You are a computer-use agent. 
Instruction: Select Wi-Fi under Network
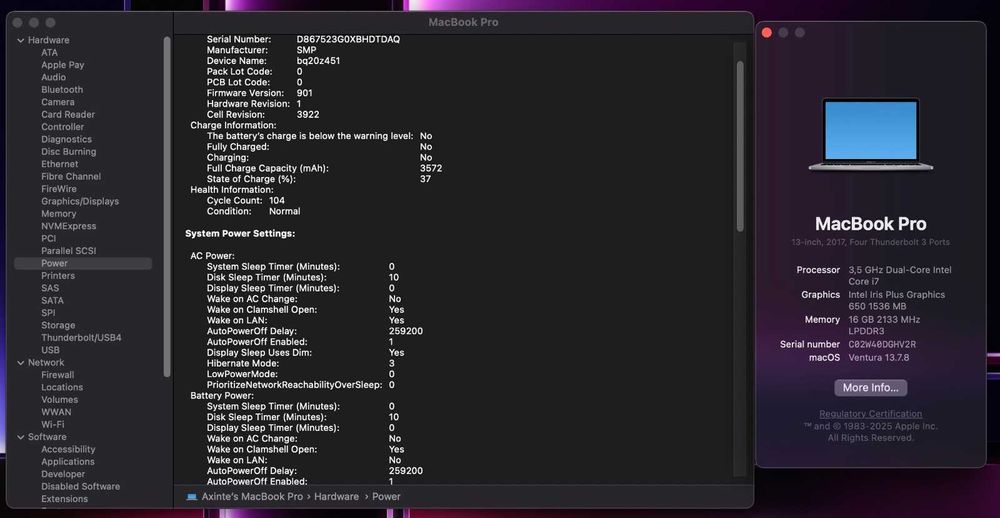[x=52, y=425]
